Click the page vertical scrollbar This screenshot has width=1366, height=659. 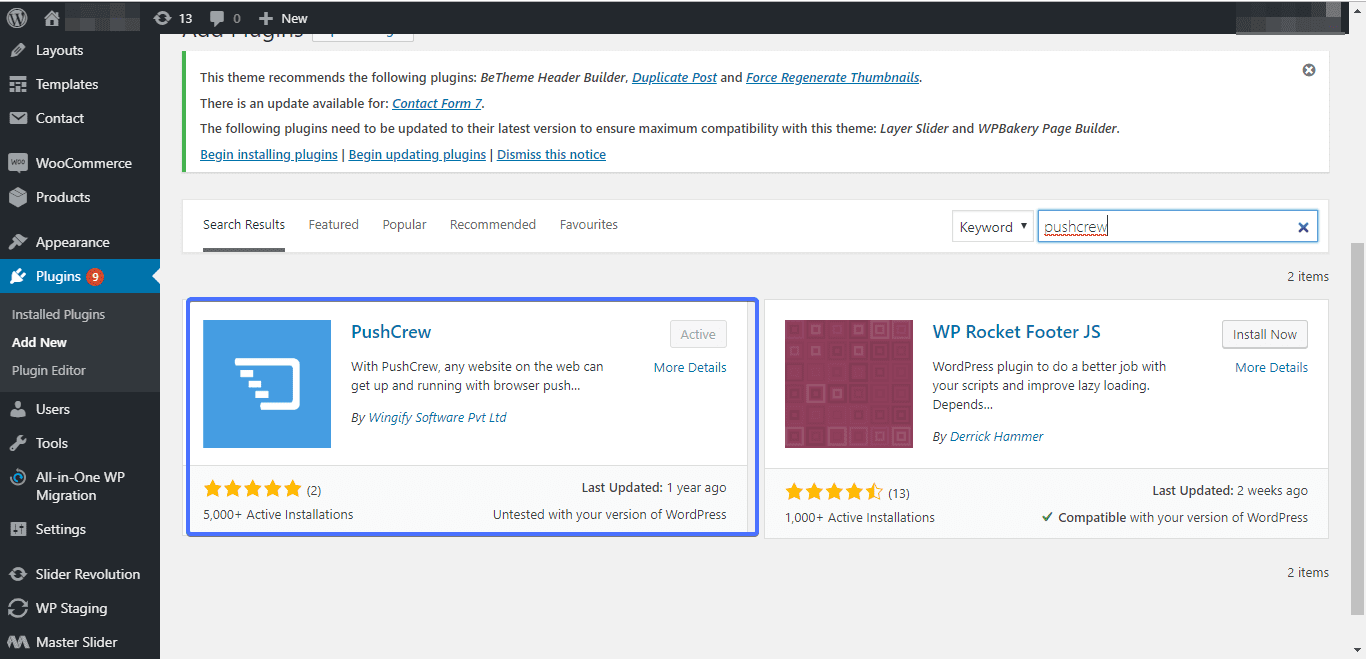point(1358,428)
